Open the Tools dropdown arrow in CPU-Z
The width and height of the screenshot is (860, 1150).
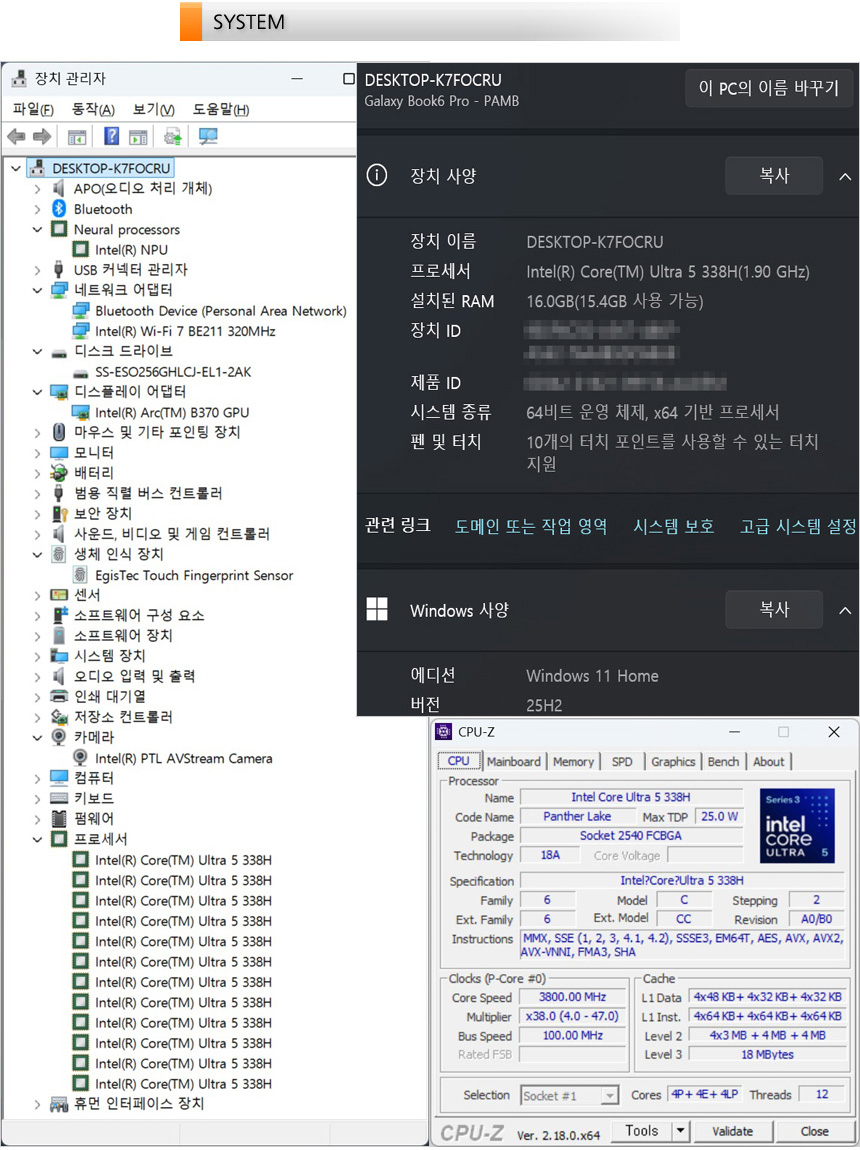point(680,1131)
